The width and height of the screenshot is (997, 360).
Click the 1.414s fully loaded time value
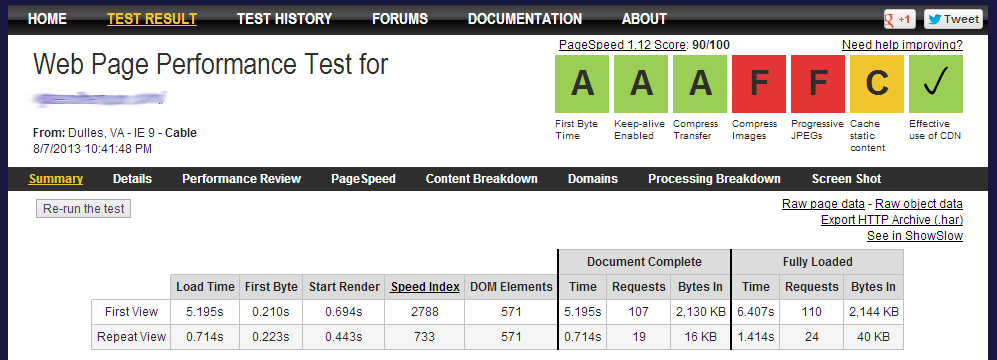[756, 337]
